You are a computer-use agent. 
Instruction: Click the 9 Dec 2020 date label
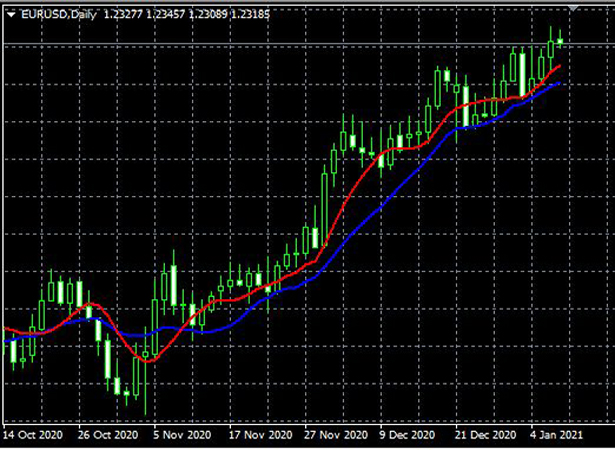[x=408, y=435]
